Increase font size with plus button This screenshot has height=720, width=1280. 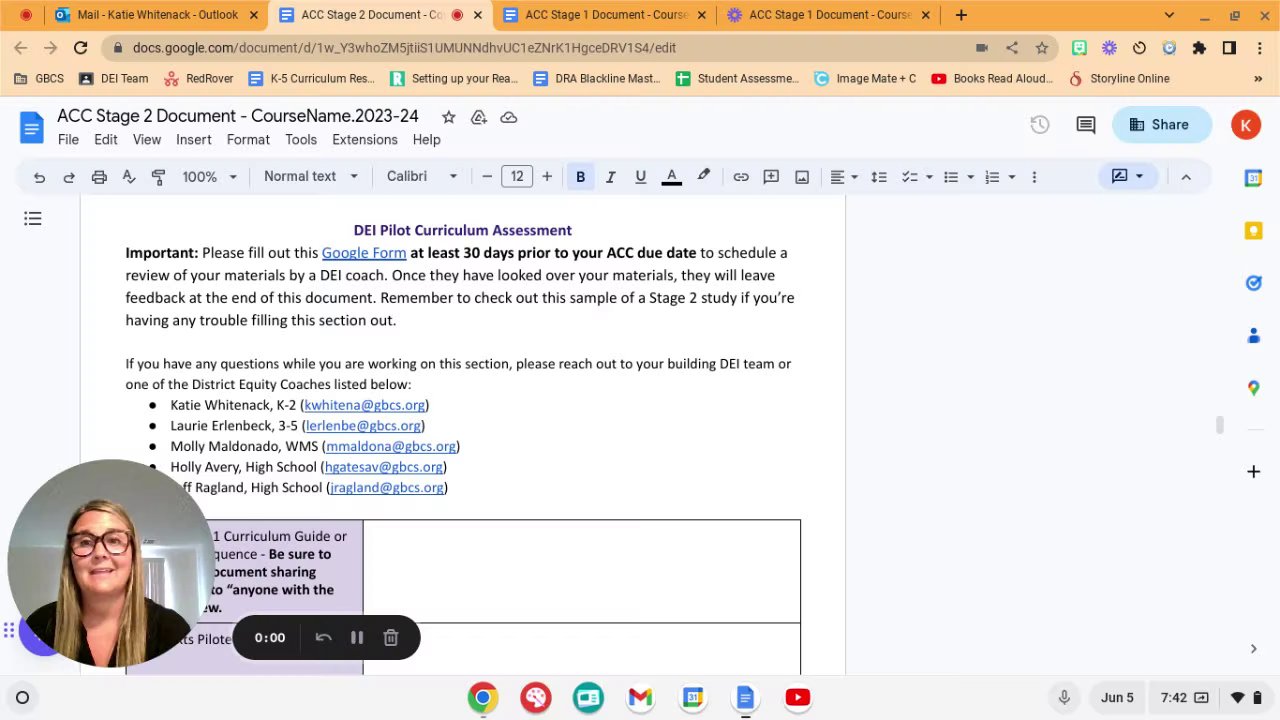547,177
